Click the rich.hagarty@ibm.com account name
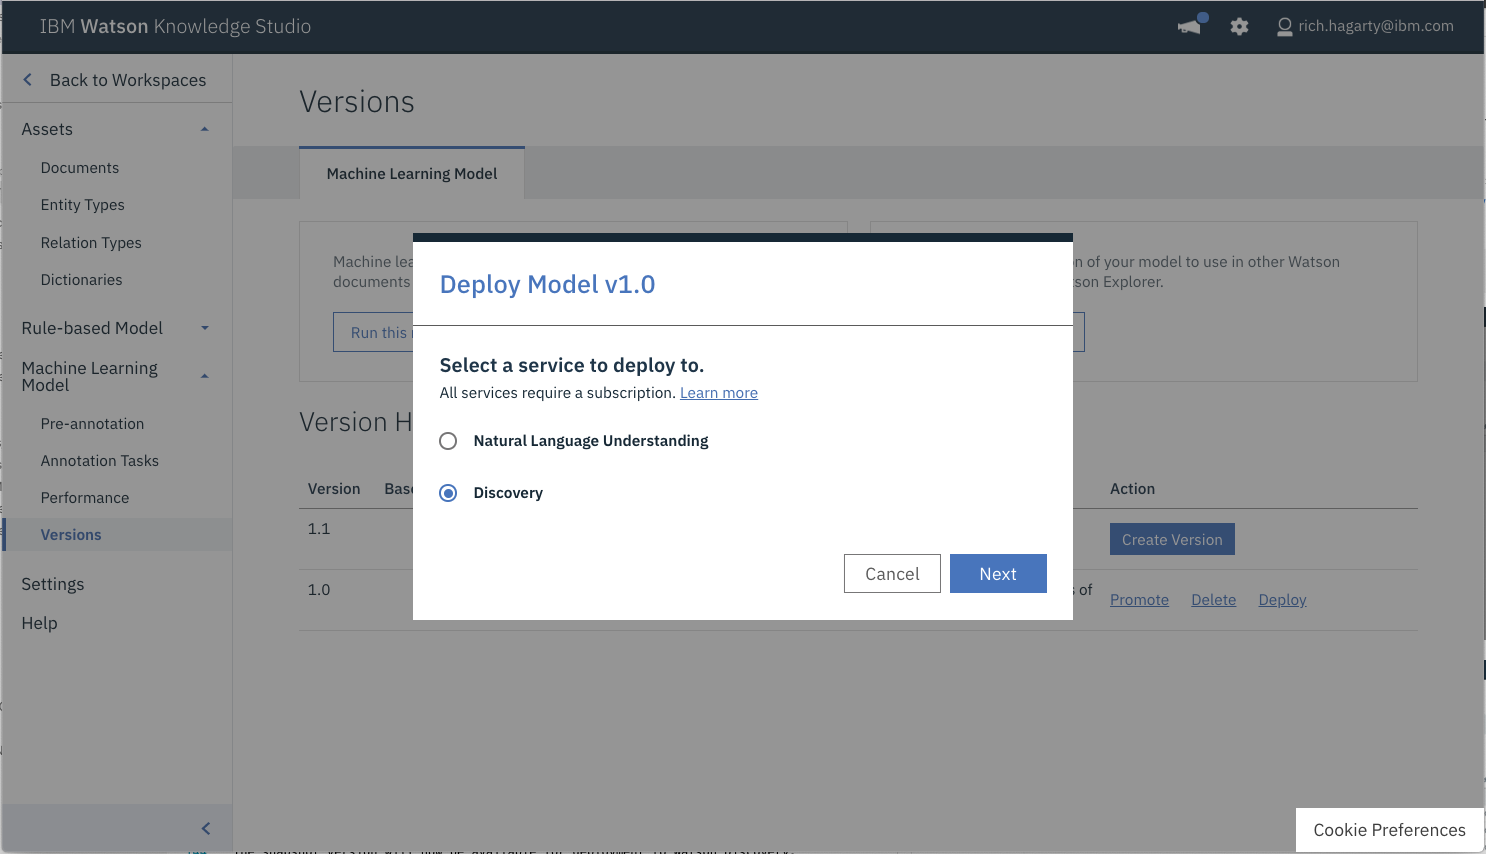This screenshot has width=1486, height=854. coord(1376,26)
